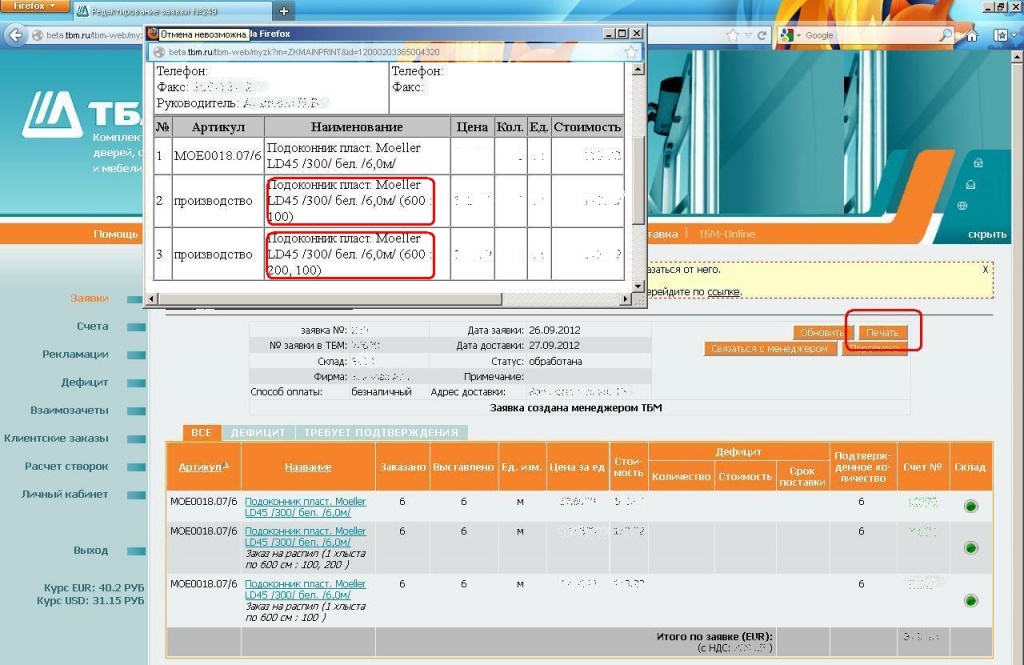Screen dimensions: 1024x665
Task: Bookmark the popup page with its star
Action: [x=631, y=52]
